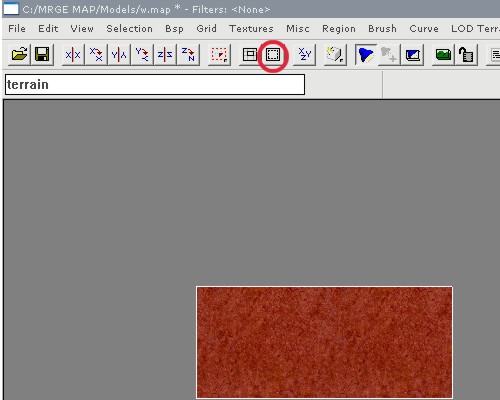
Task: Click the Open file folder icon
Action: pyautogui.click(x=19, y=54)
